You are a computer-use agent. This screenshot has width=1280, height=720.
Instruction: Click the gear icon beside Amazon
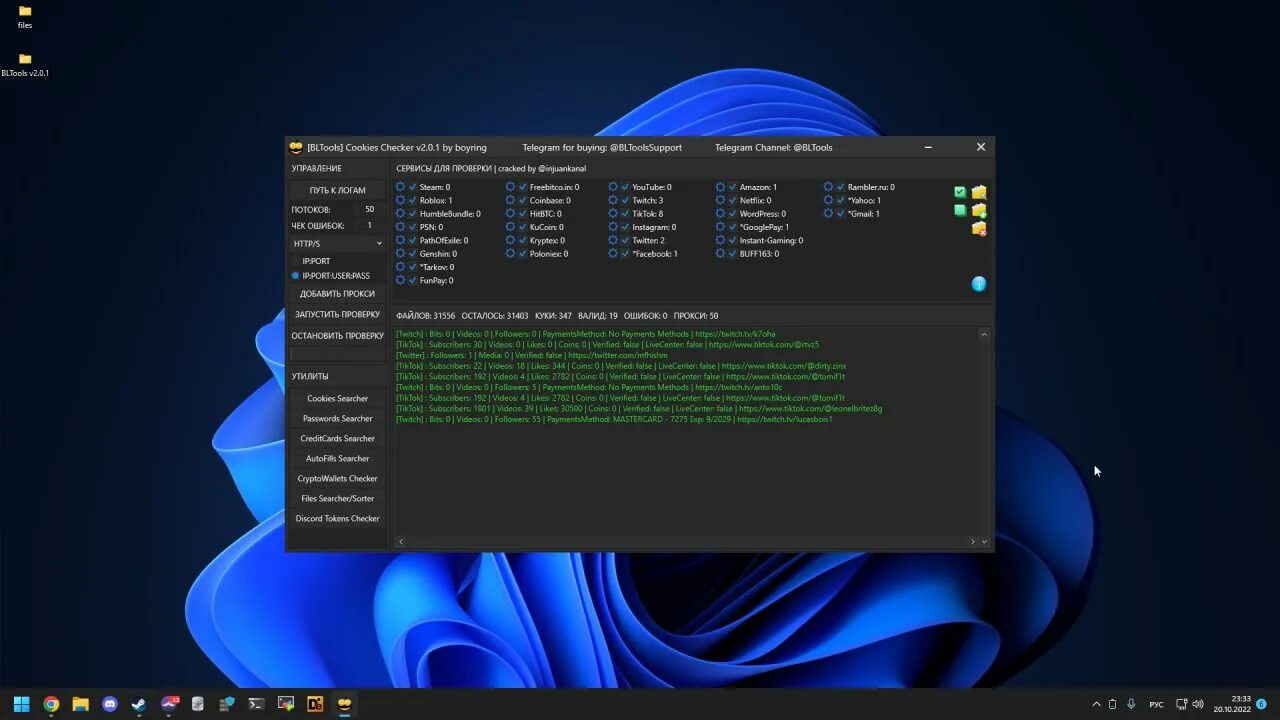(720, 187)
